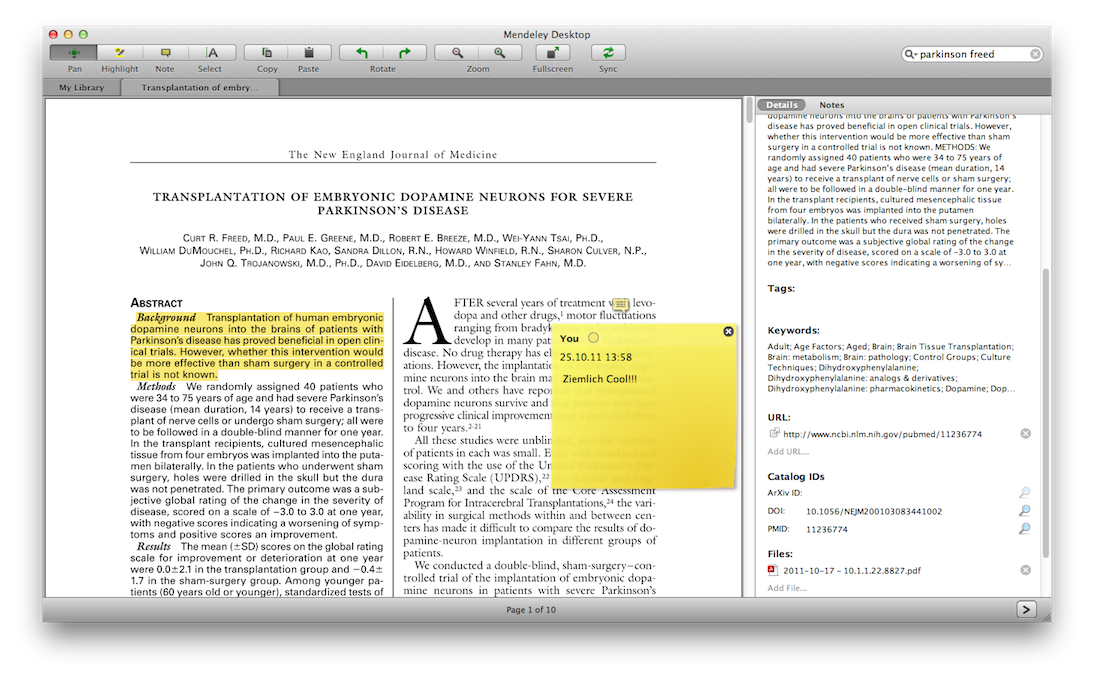Screen dimensions: 1094x681
Task: Click the article title heading
Action: coord(393,203)
